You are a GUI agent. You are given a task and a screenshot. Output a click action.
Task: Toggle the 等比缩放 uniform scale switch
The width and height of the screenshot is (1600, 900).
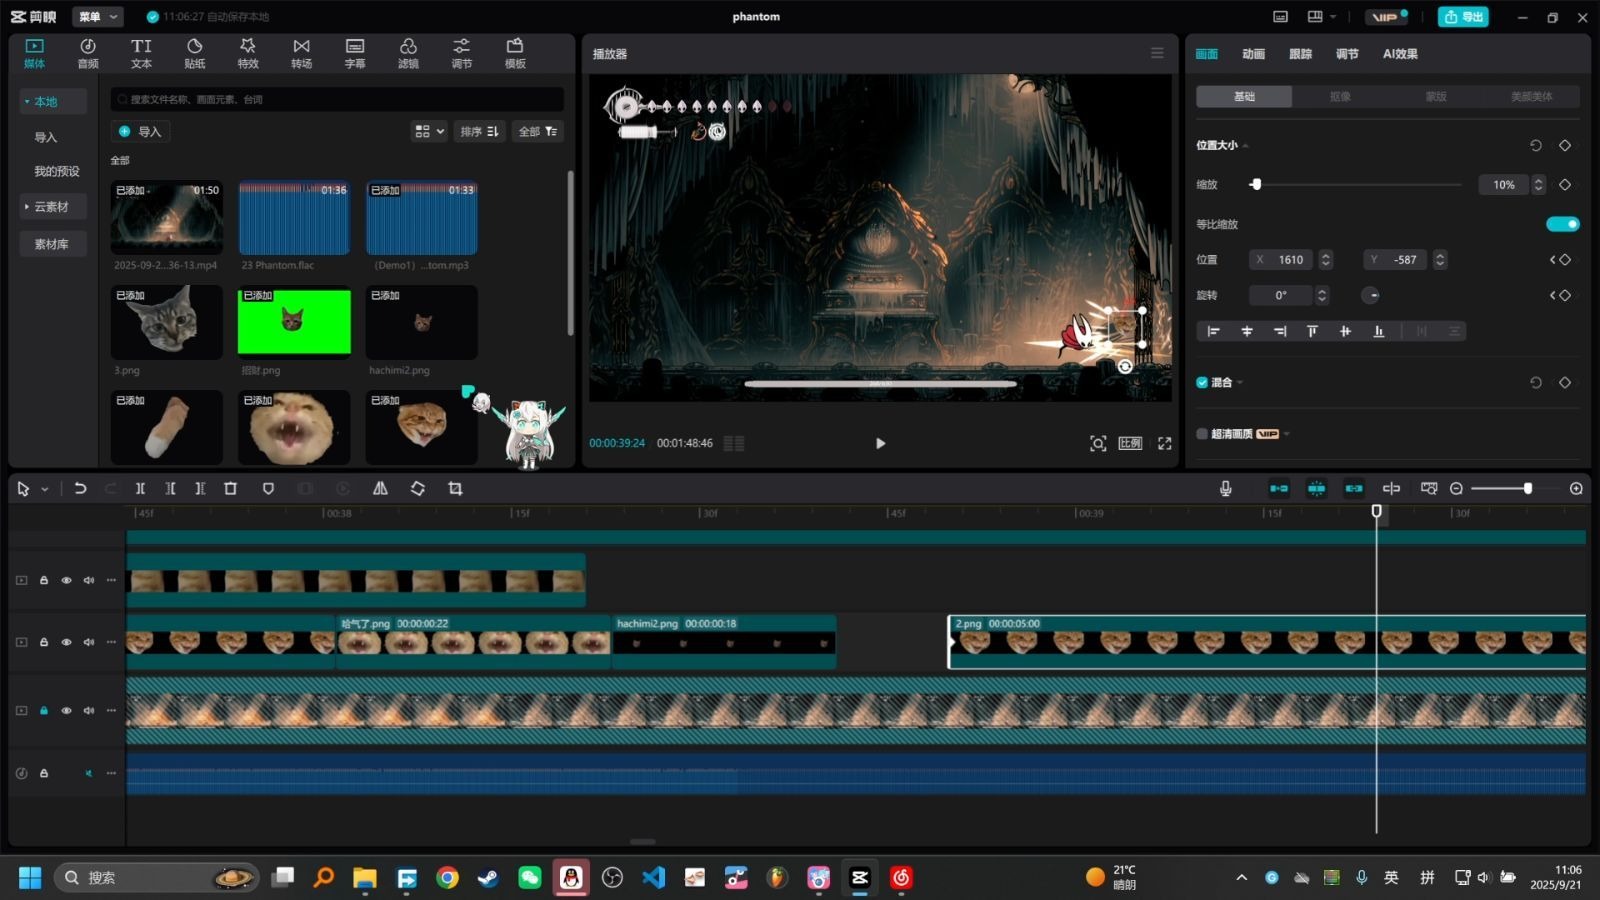coord(1562,224)
